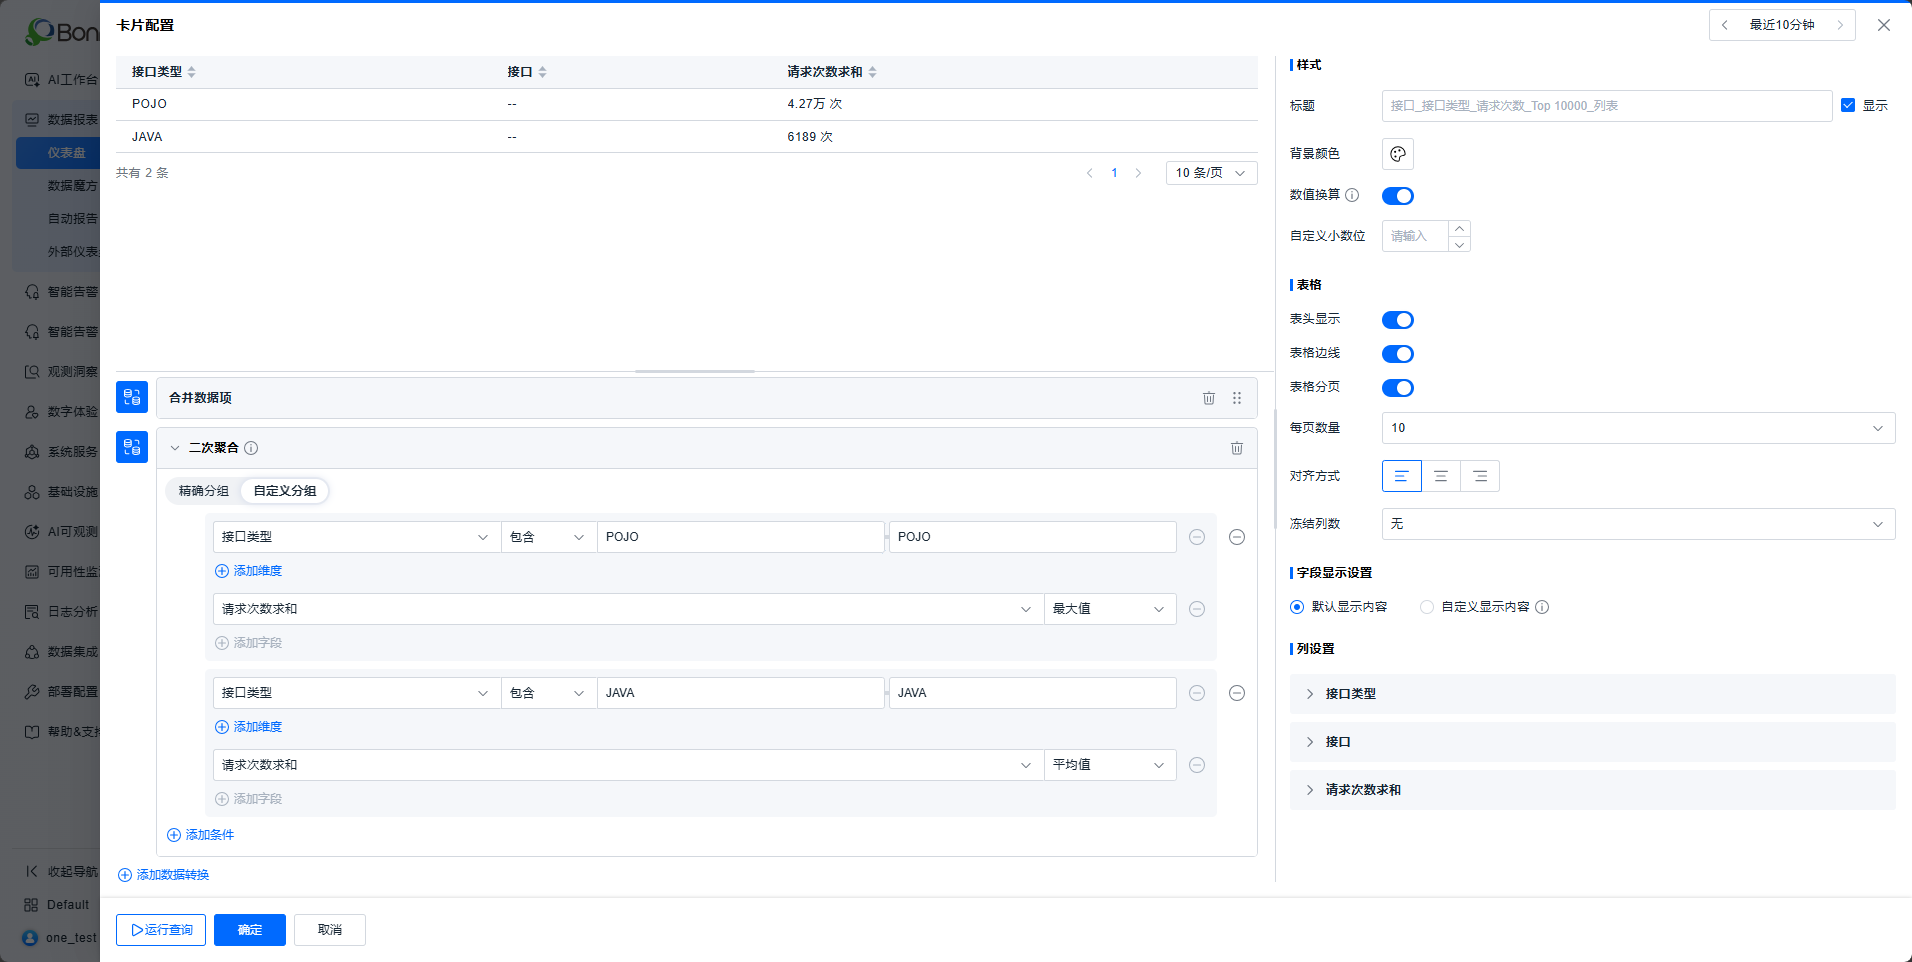Open 接口类型 dropdown in POJO row
Screen dimensions: 1912x962
click(357, 537)
